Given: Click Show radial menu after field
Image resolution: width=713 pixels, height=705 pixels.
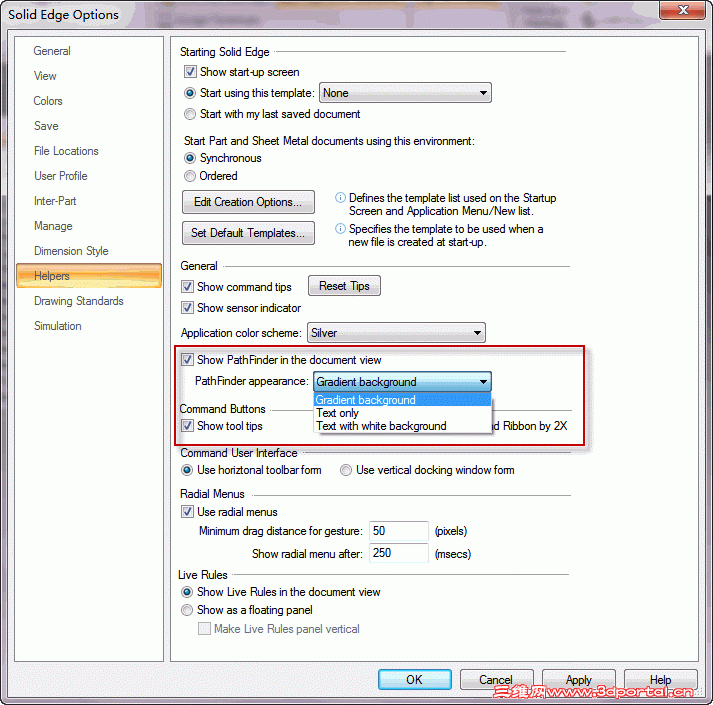Looking at the screenshot, I should point(399,553).
